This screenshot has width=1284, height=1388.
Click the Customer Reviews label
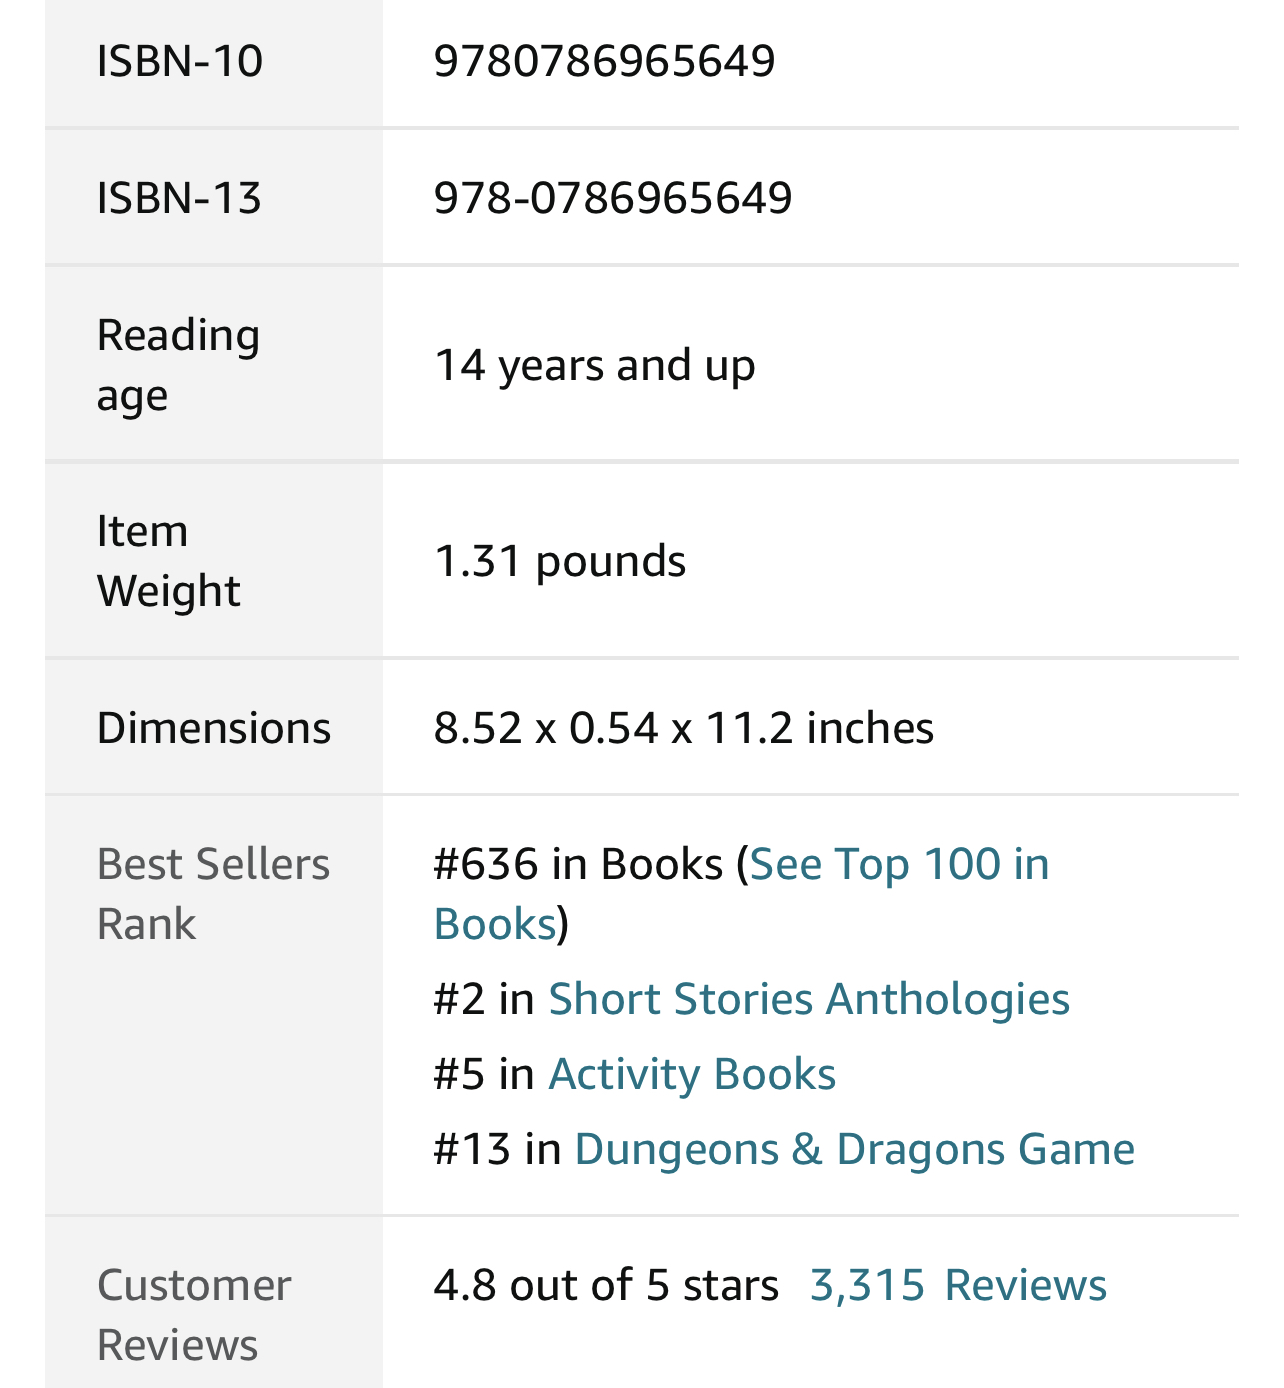point(193,1314)
